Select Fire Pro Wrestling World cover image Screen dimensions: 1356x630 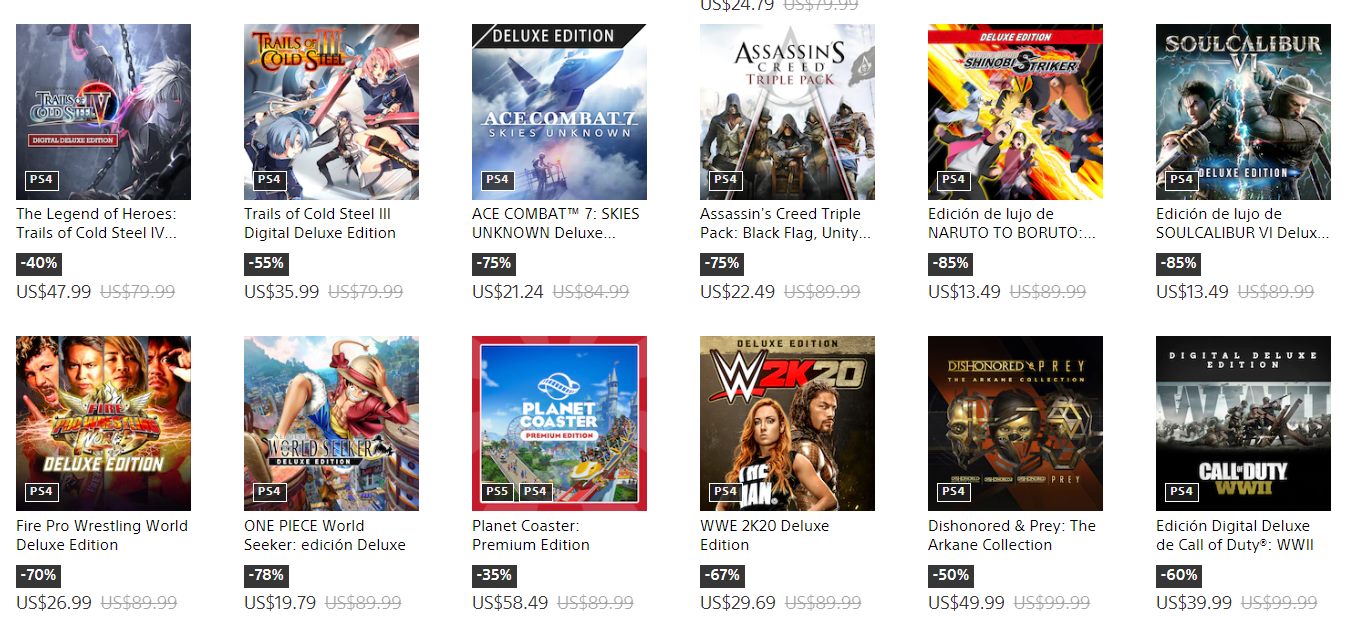pyautogui.click(x=103, y=424)
